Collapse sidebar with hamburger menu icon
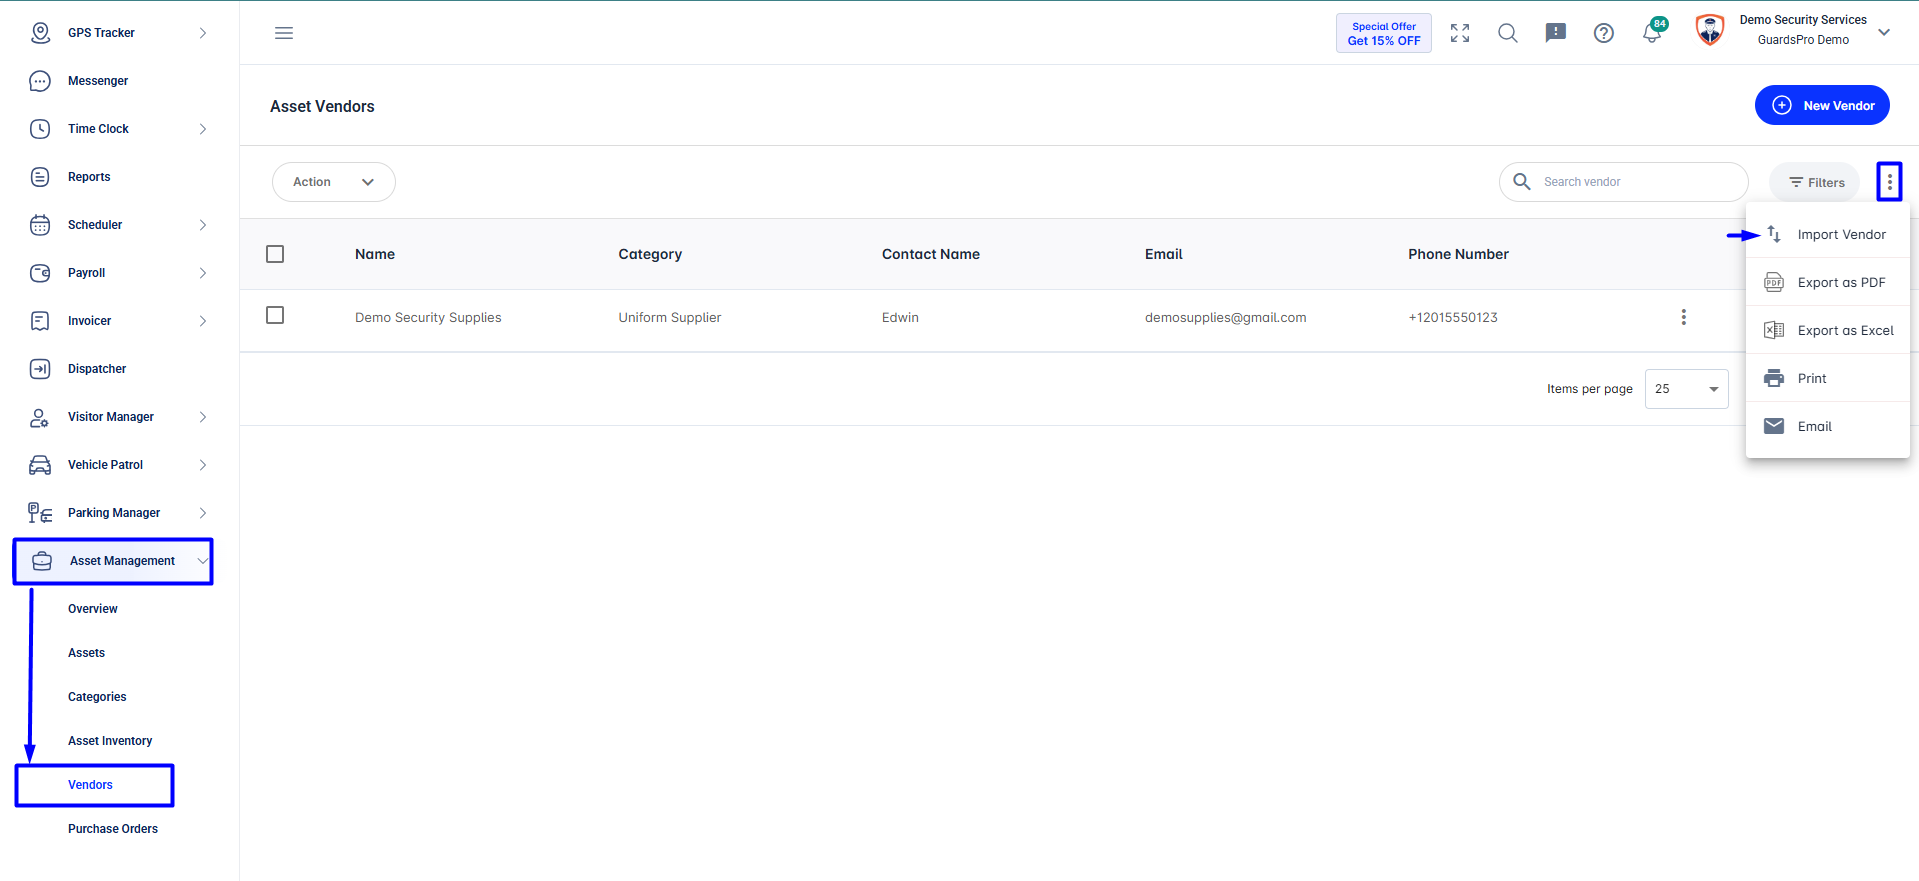Image resolution: width=1919 pixels, height=881 pixels. coord(284,33)
